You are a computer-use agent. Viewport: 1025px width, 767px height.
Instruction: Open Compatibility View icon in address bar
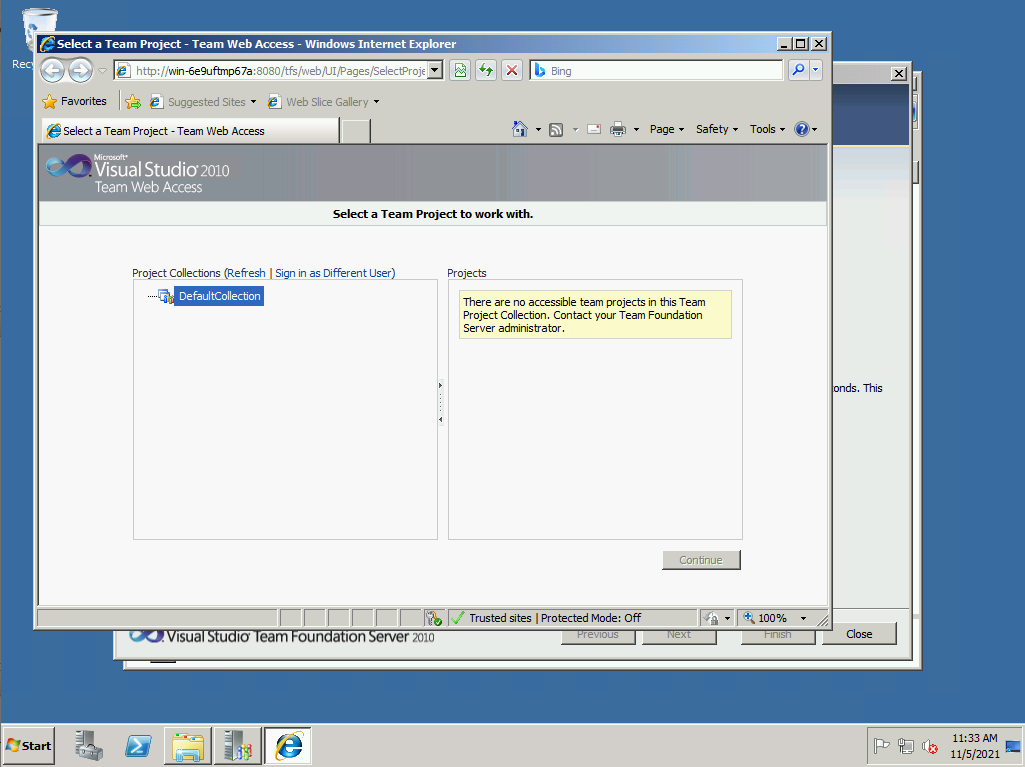[460, 70]
